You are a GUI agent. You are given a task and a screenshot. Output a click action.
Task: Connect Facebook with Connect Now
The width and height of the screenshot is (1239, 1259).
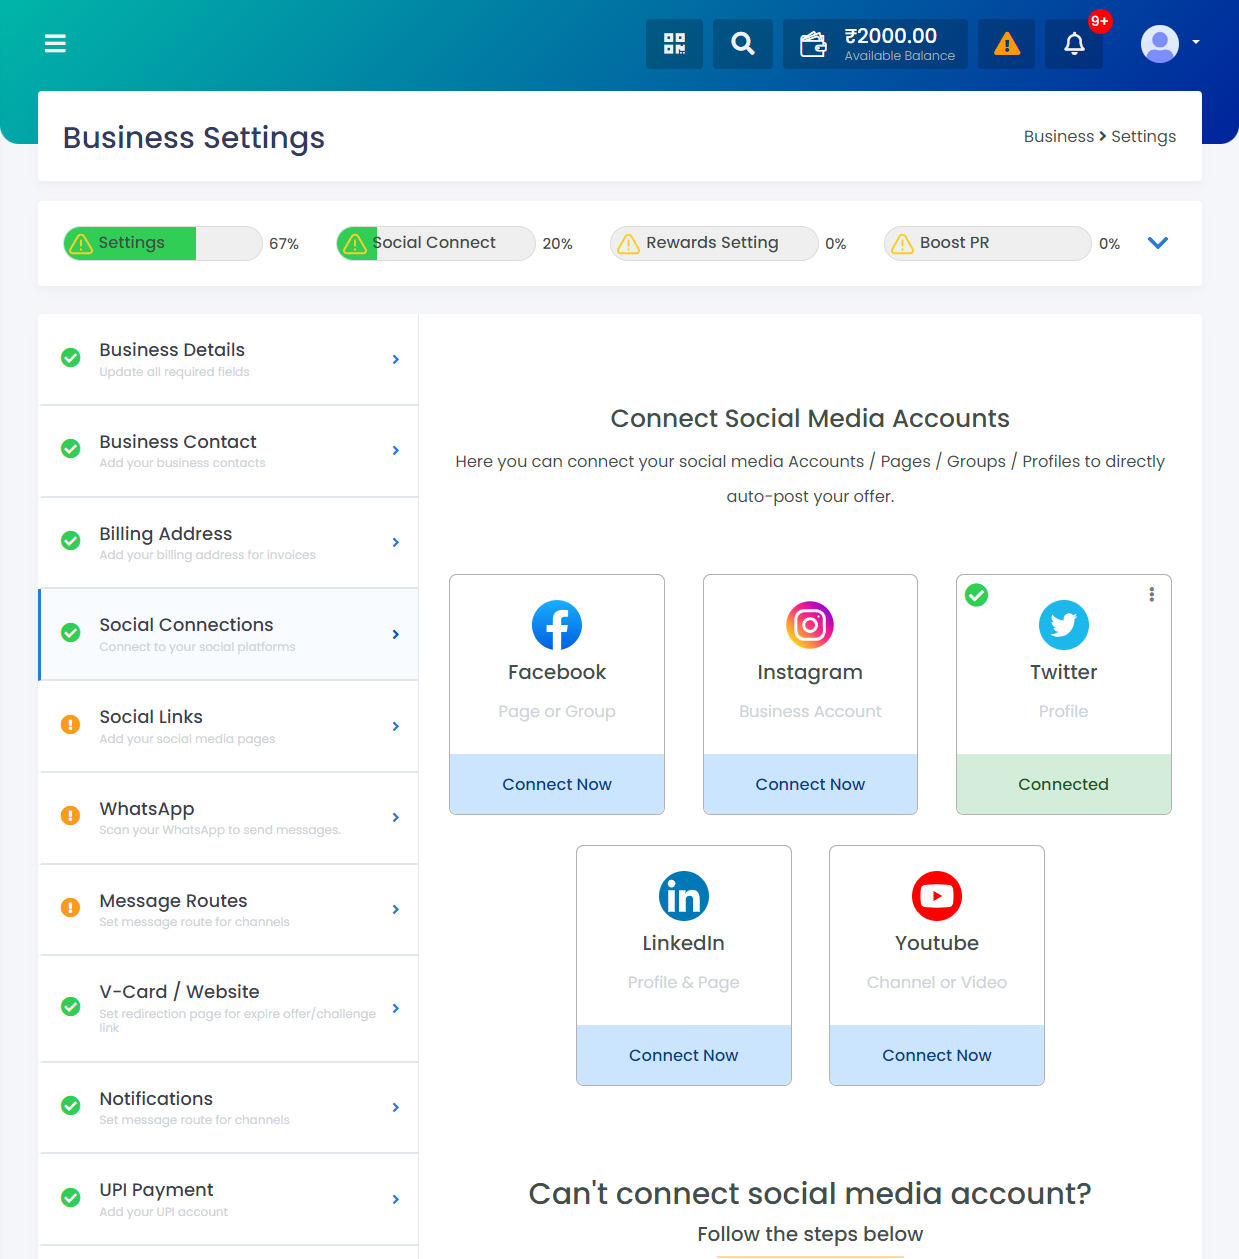coord(557,784)
